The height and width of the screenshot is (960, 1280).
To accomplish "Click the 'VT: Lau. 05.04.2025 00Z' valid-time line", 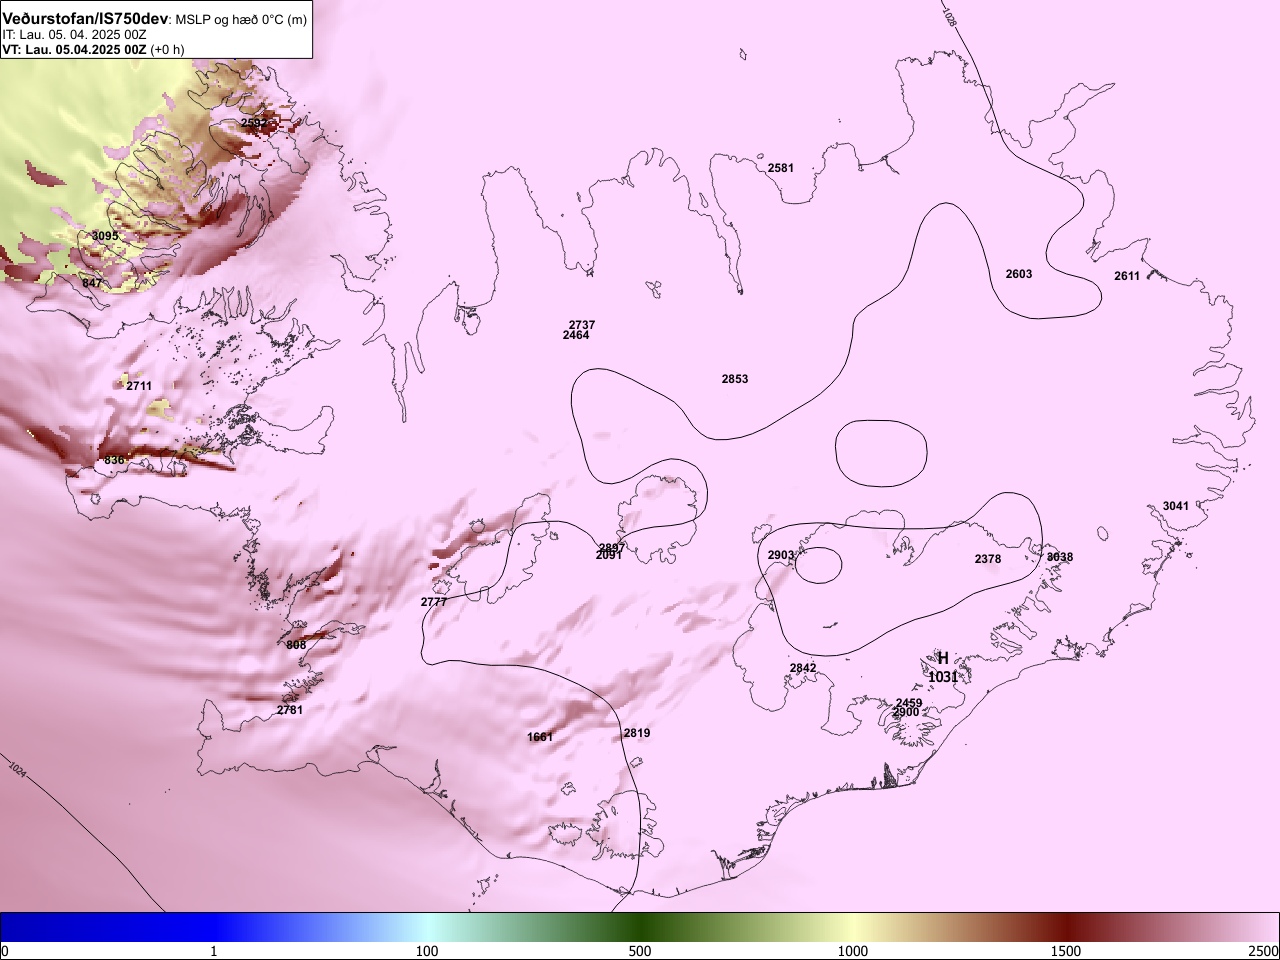I will coord(74,50).
